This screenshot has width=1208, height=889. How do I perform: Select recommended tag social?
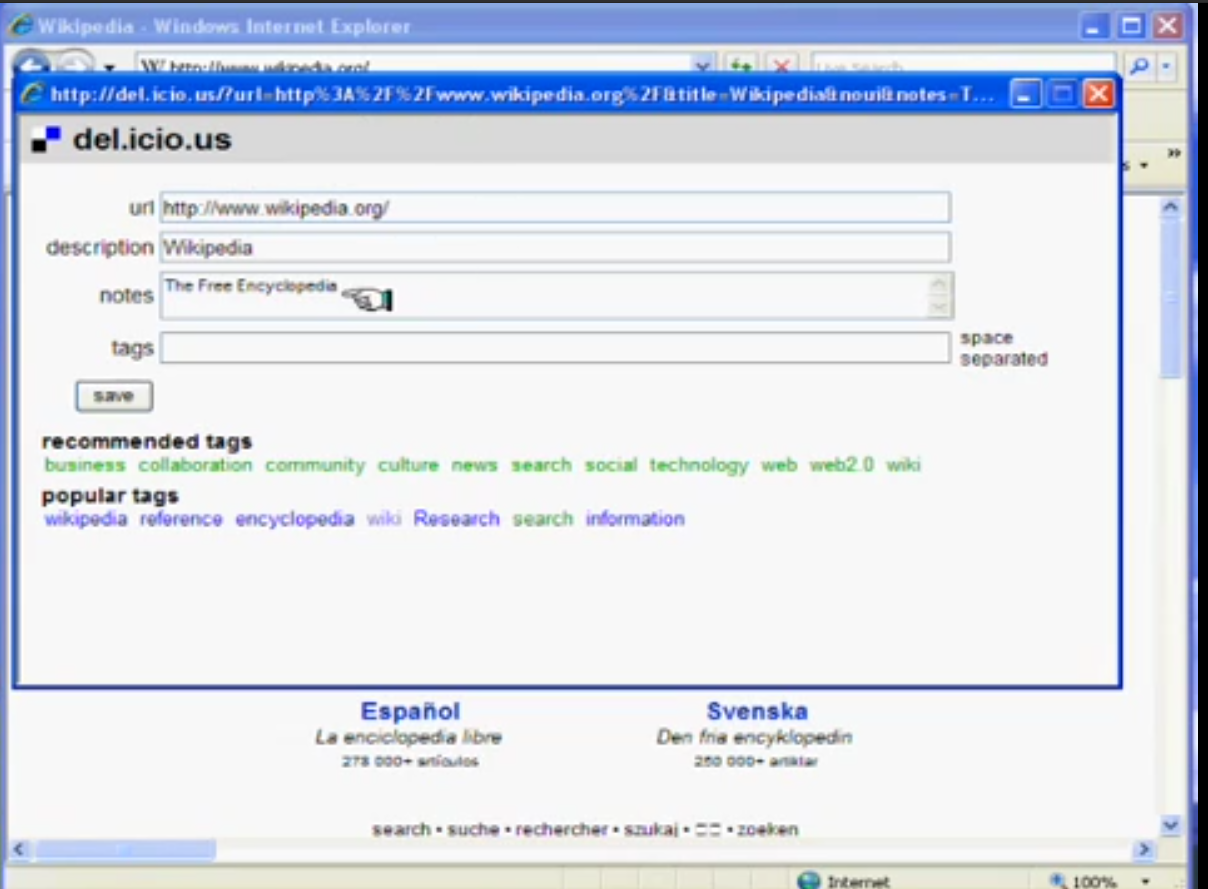pos(611,465)
